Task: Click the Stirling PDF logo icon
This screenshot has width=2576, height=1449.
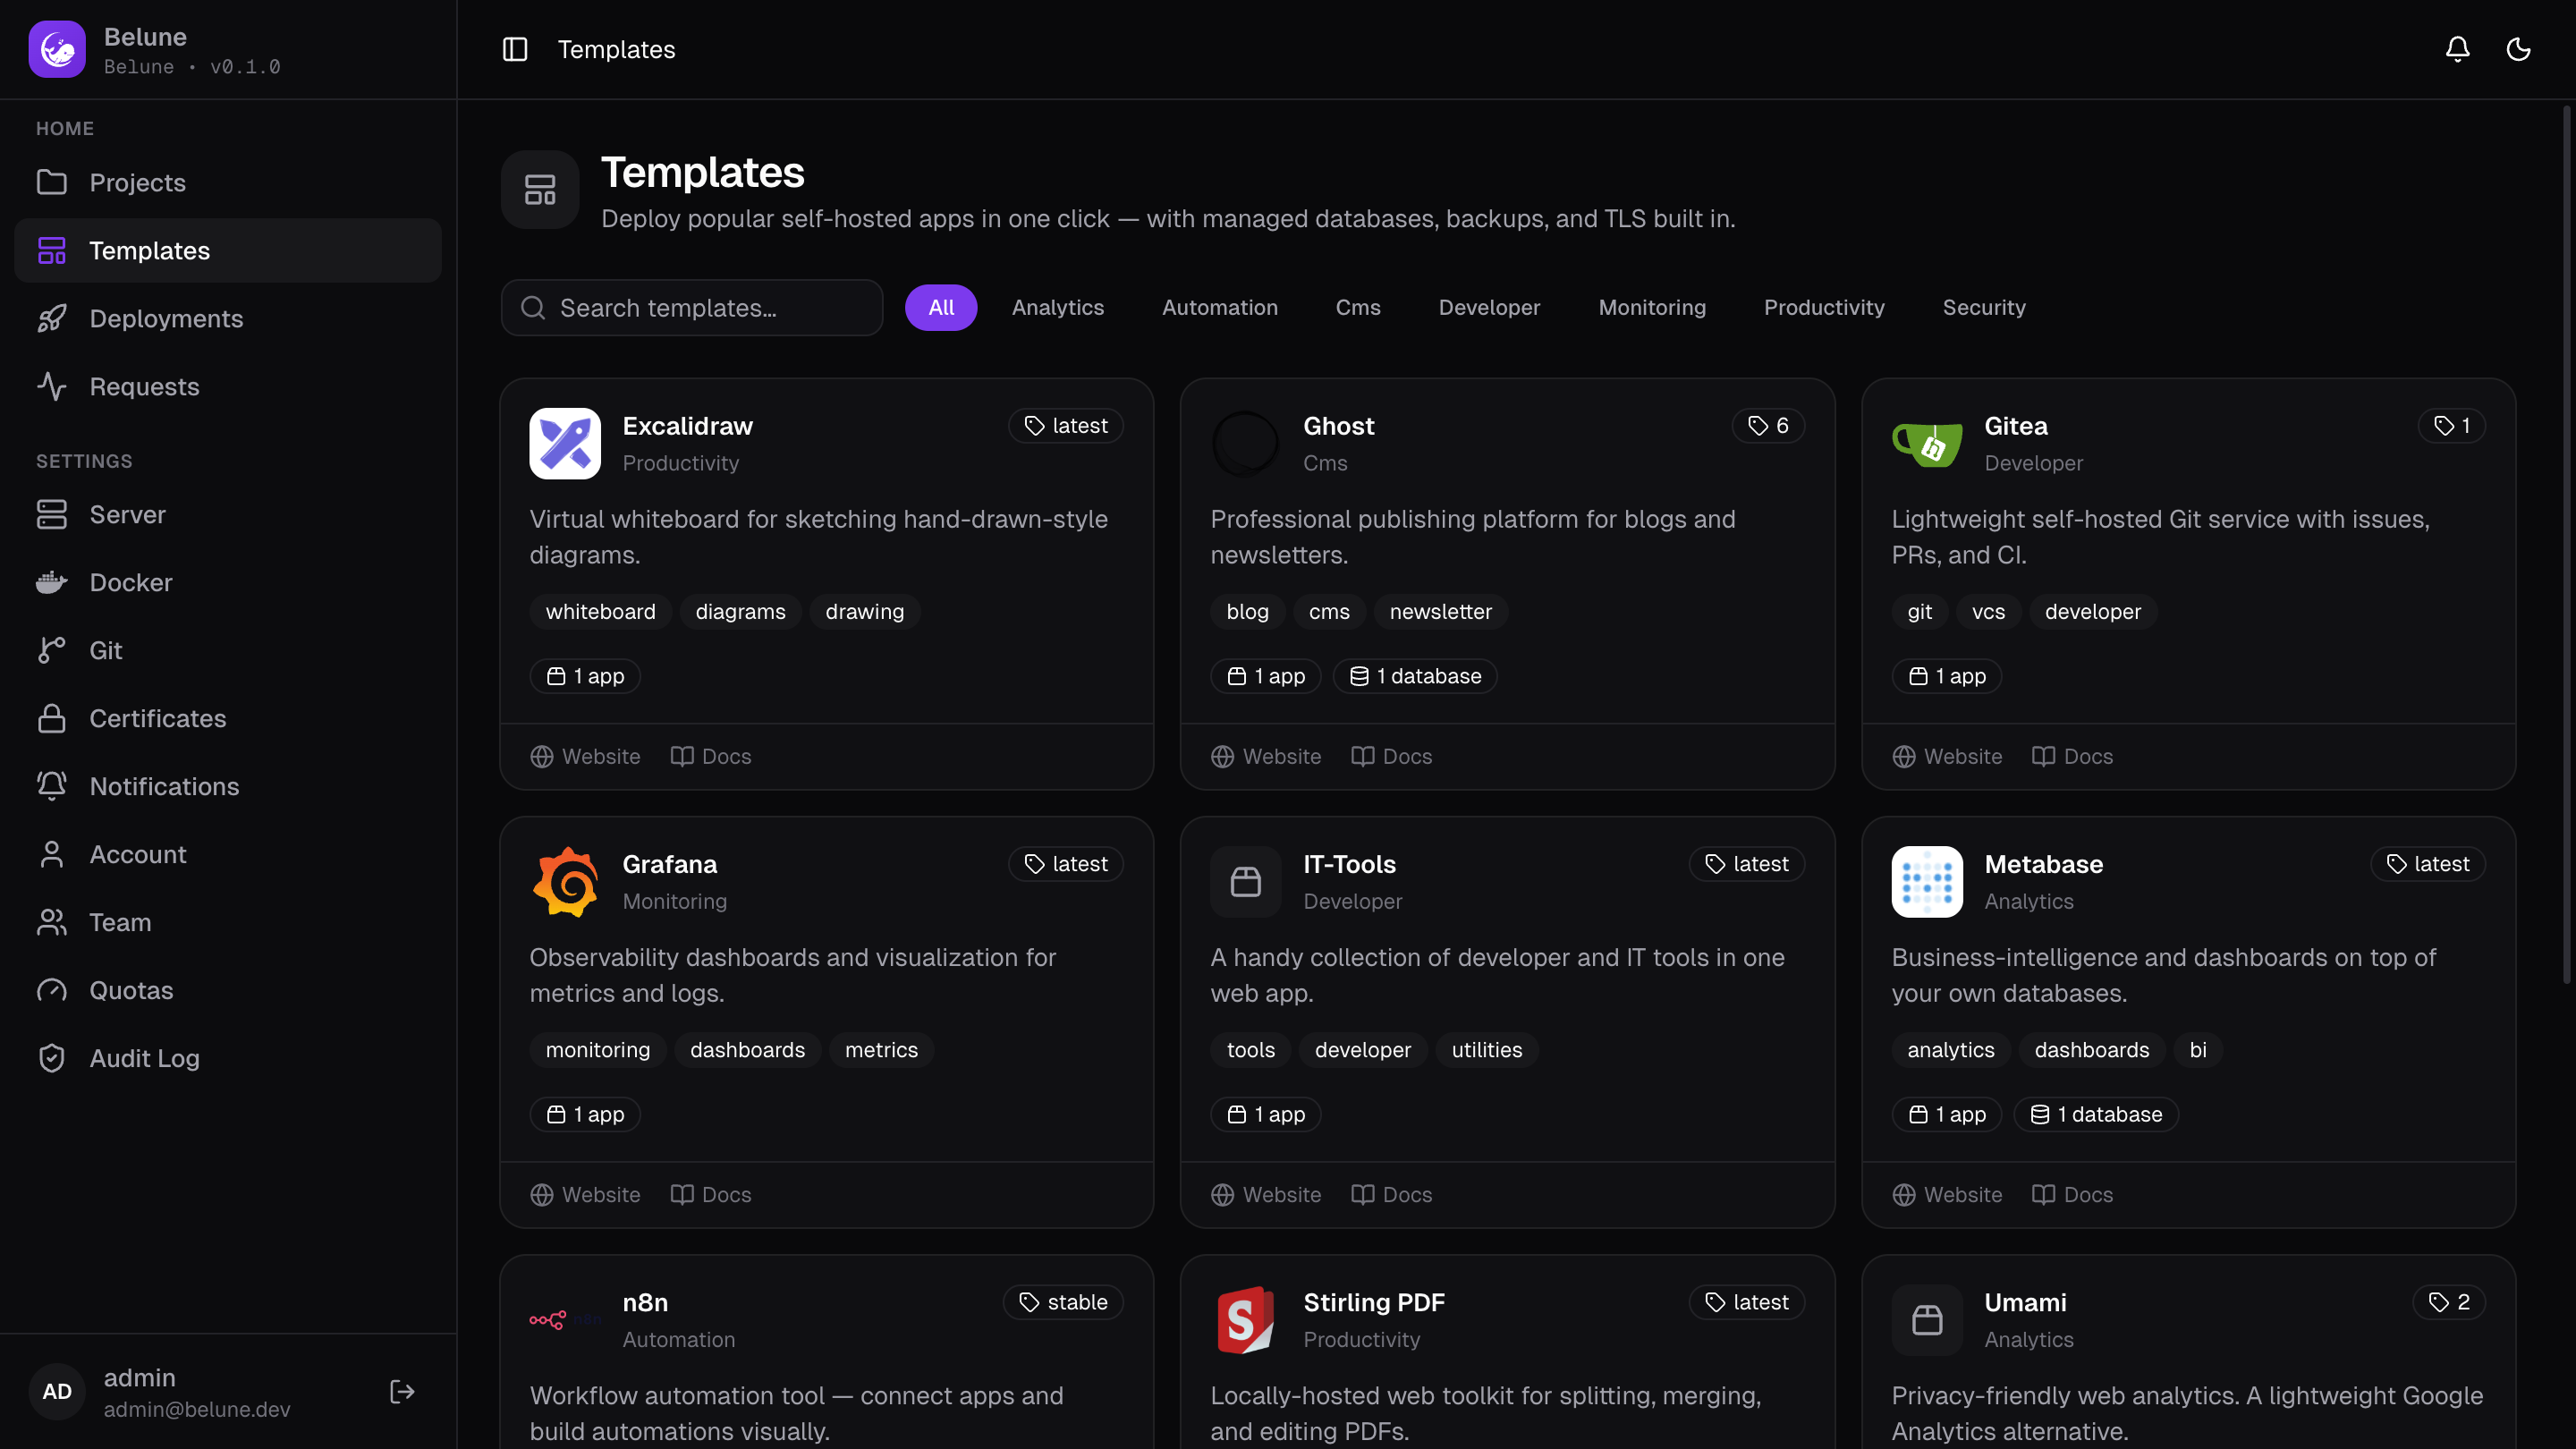Action: (1245, 1320)
